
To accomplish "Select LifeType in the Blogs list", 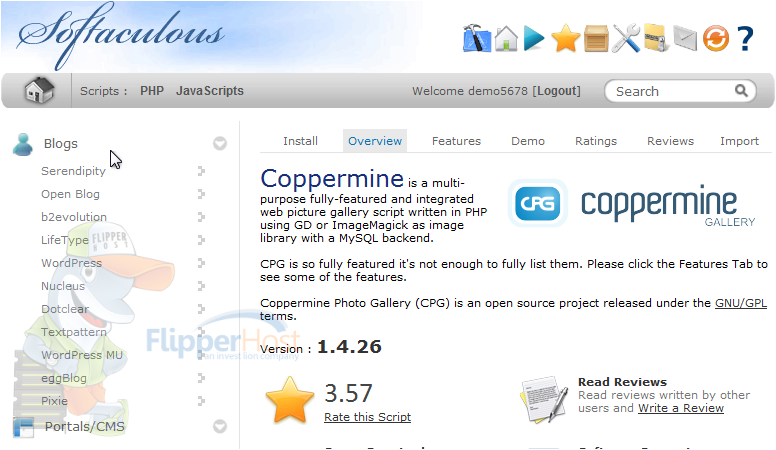I will [x=65, y=240].
